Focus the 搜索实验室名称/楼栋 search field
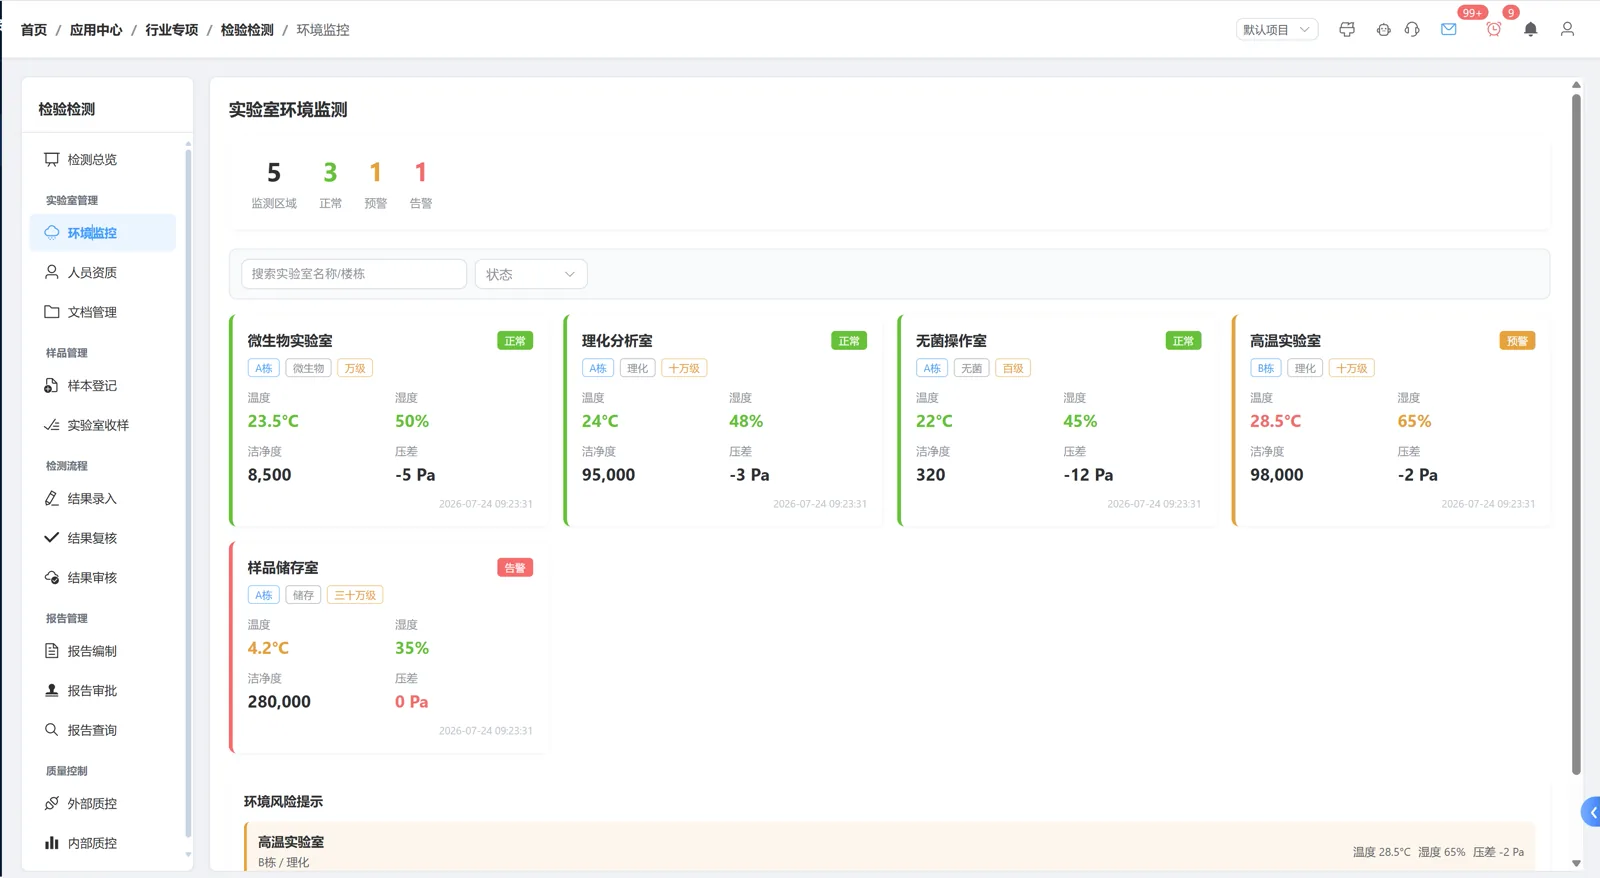The image size is (1600, 878). [x=354, y=274]
